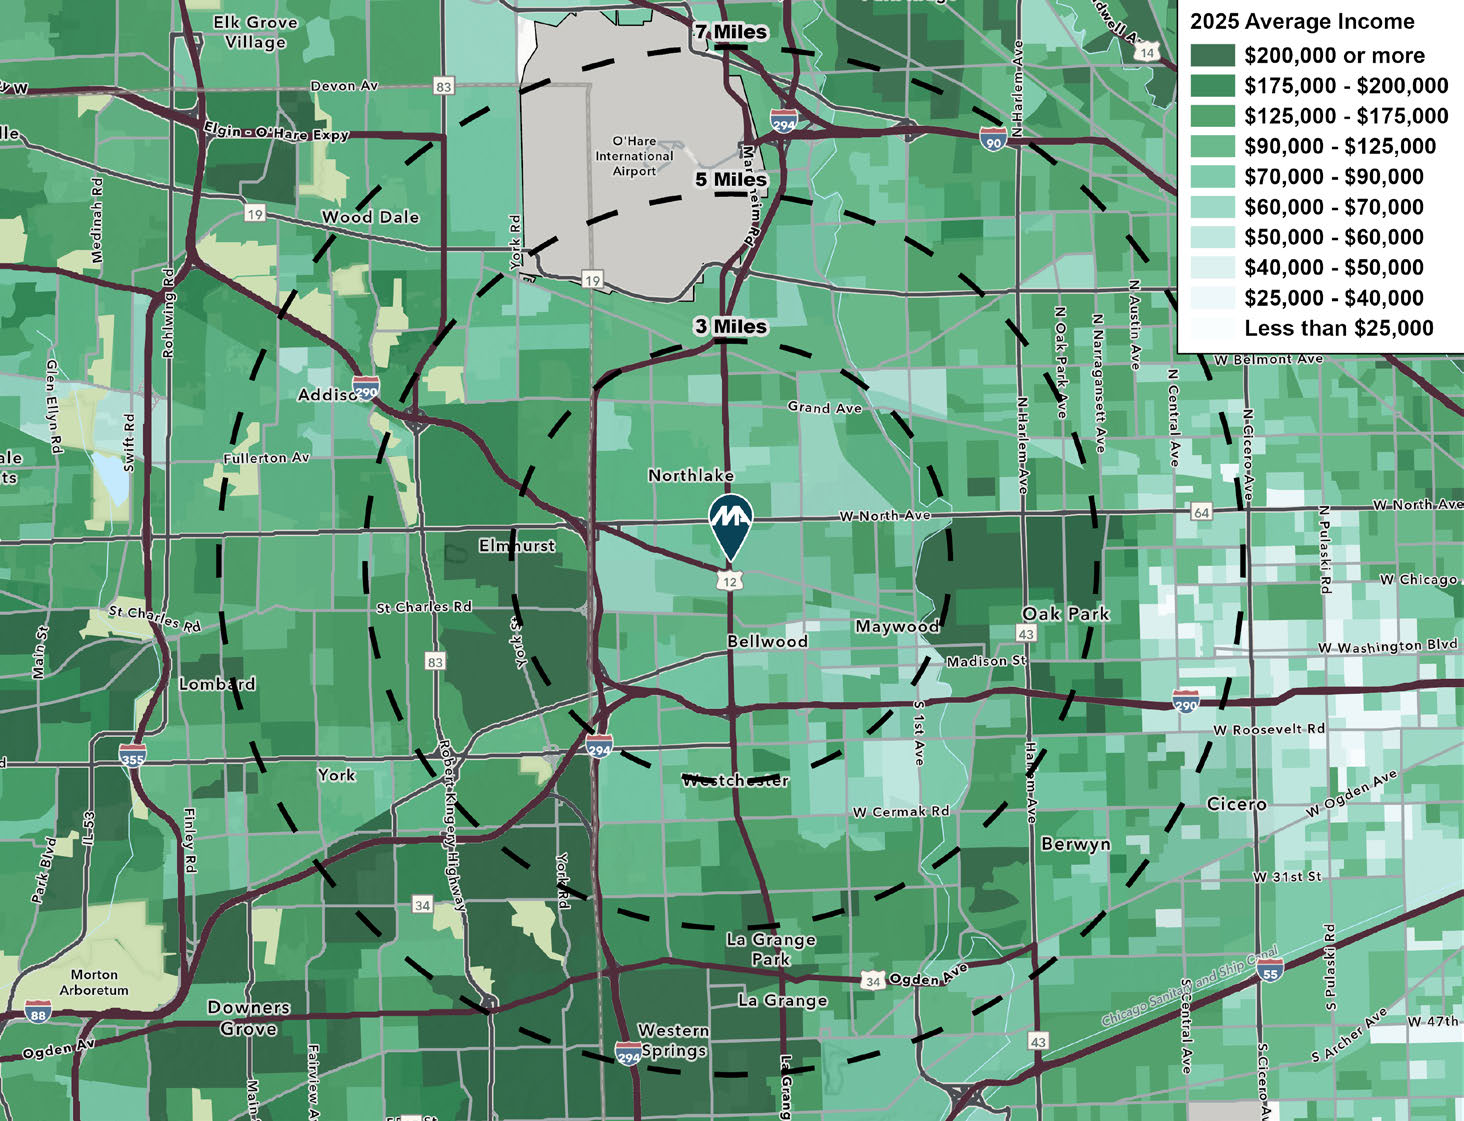Screen dimensions: 1464x1121
Task: Click the Route 19 shield below the airport
Action: [x=593, y=281]
